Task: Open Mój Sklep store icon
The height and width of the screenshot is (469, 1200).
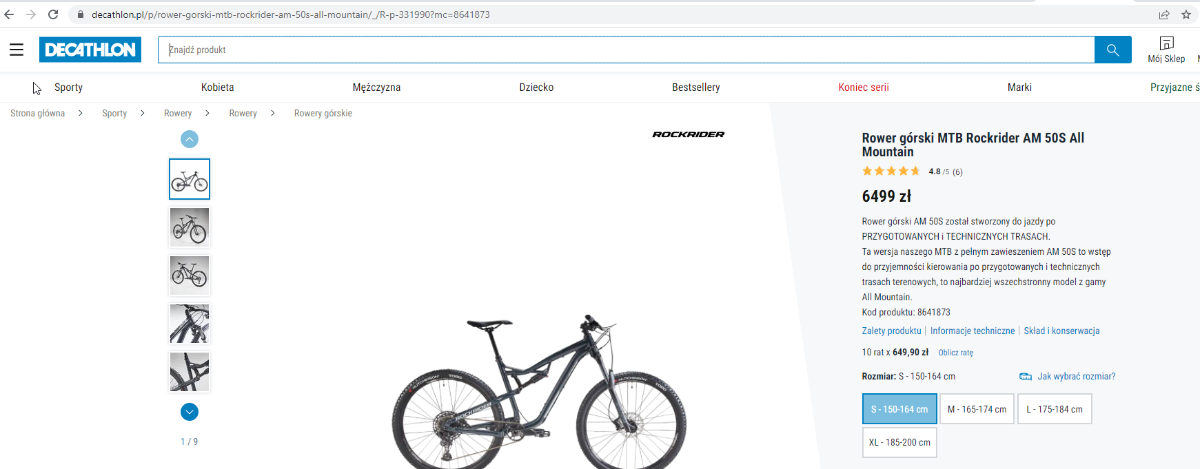Action: (x=1166, y=49)
